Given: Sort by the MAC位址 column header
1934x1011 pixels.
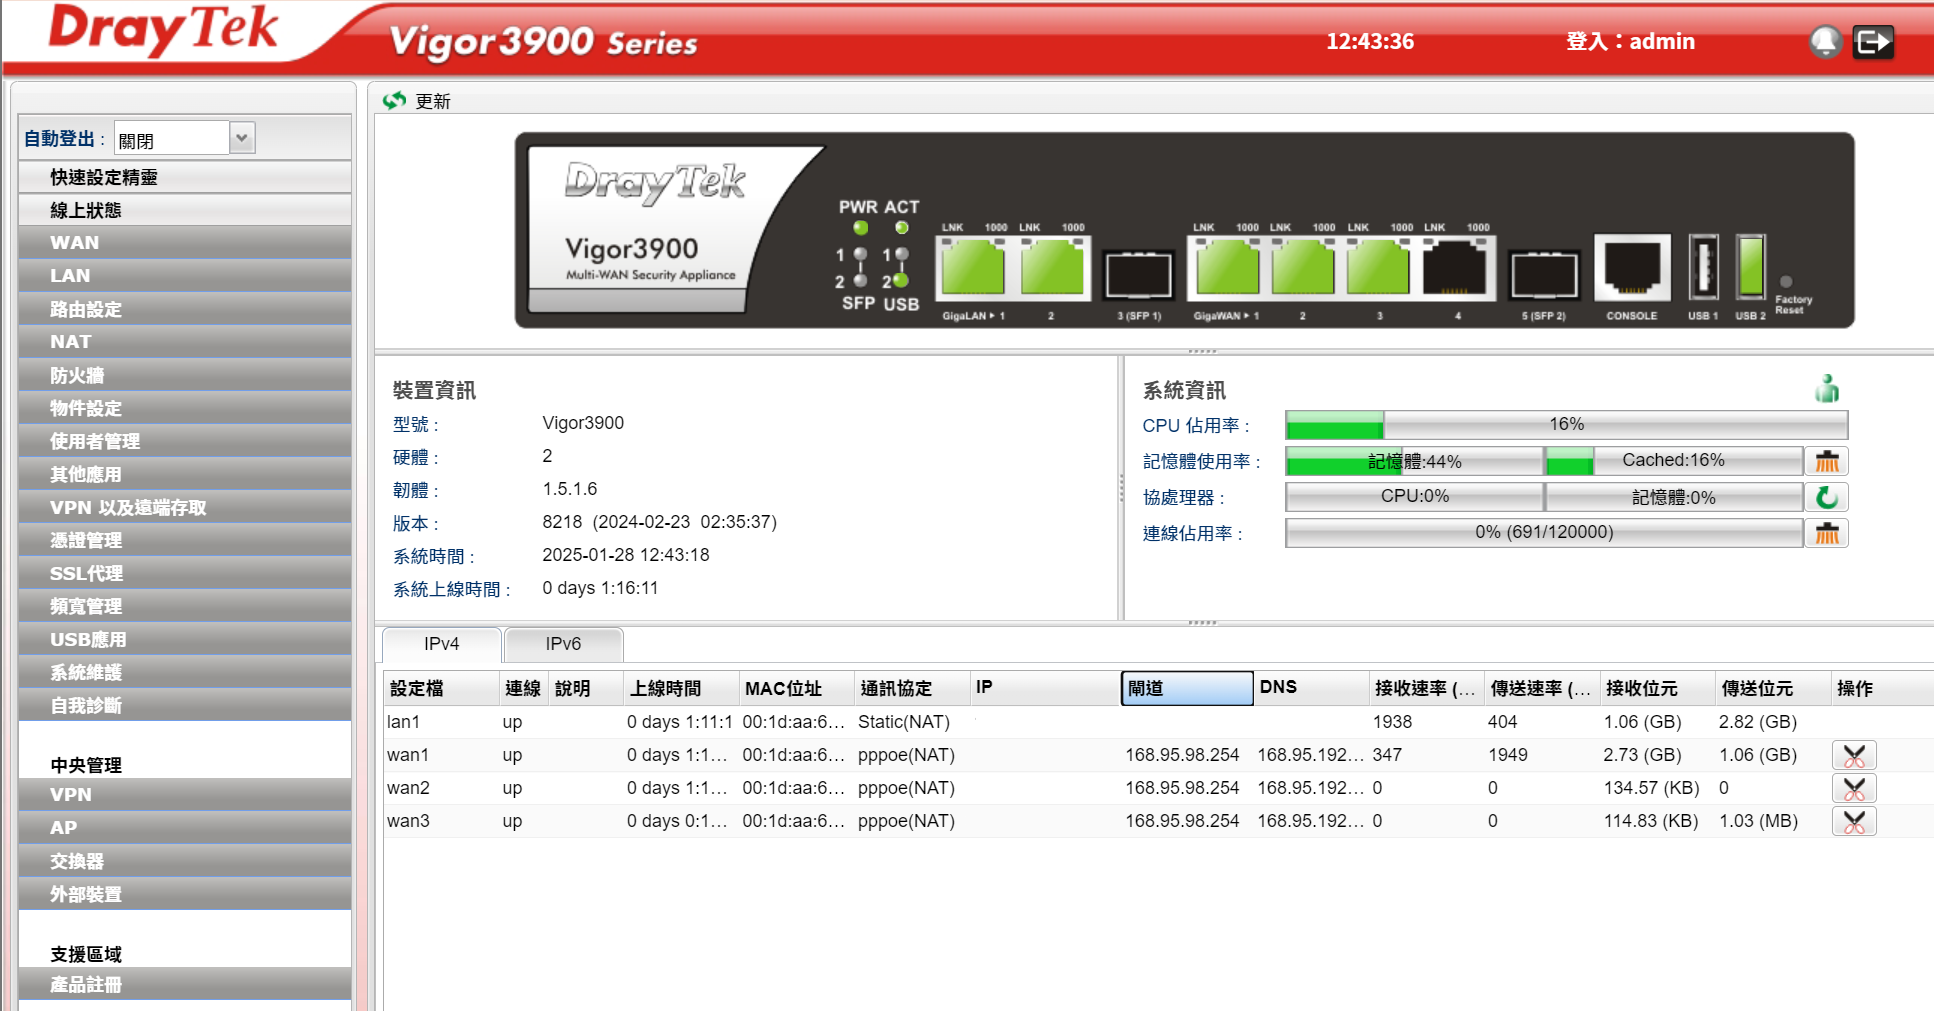Looking at the screenshot, I should click(797, 688).
